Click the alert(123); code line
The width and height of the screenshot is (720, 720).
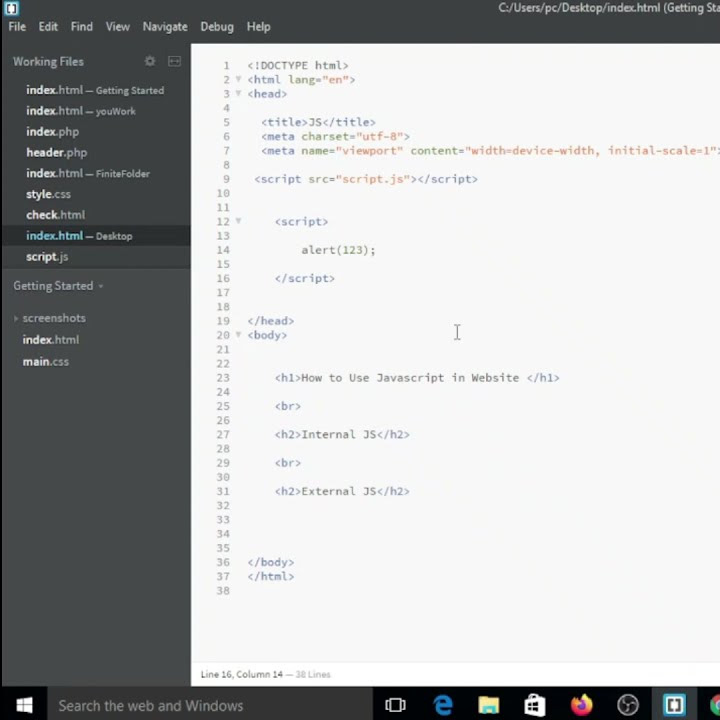[x=338, y=250]
